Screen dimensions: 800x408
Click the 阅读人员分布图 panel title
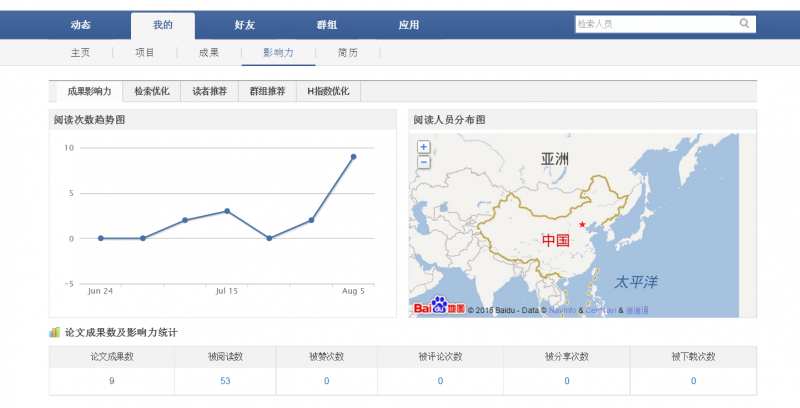(449, 120)
